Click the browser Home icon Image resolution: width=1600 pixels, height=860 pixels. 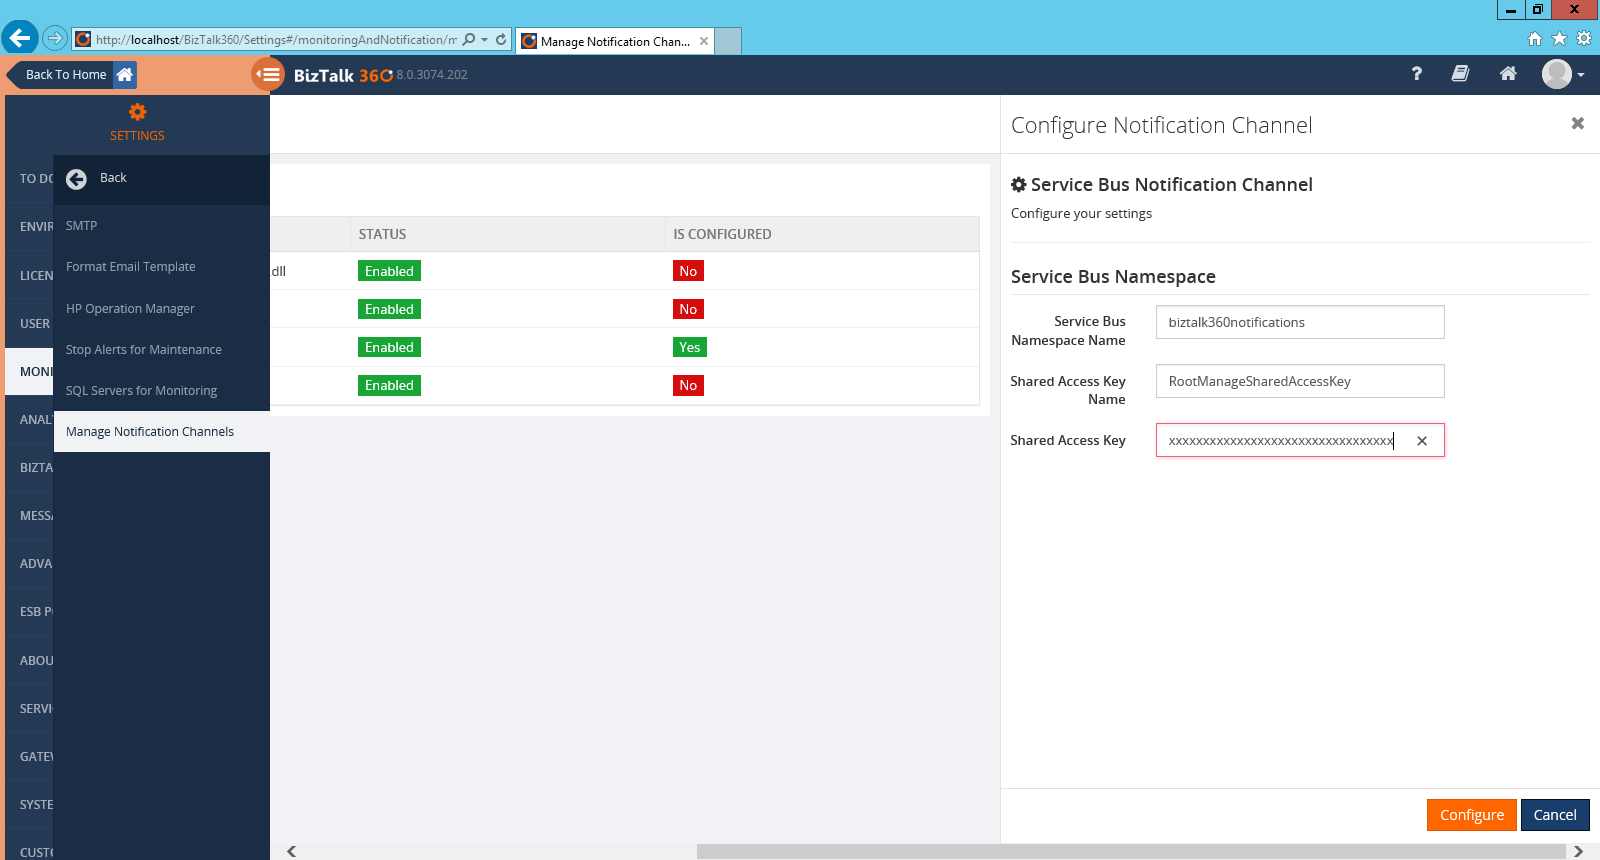coord(1535,39)
